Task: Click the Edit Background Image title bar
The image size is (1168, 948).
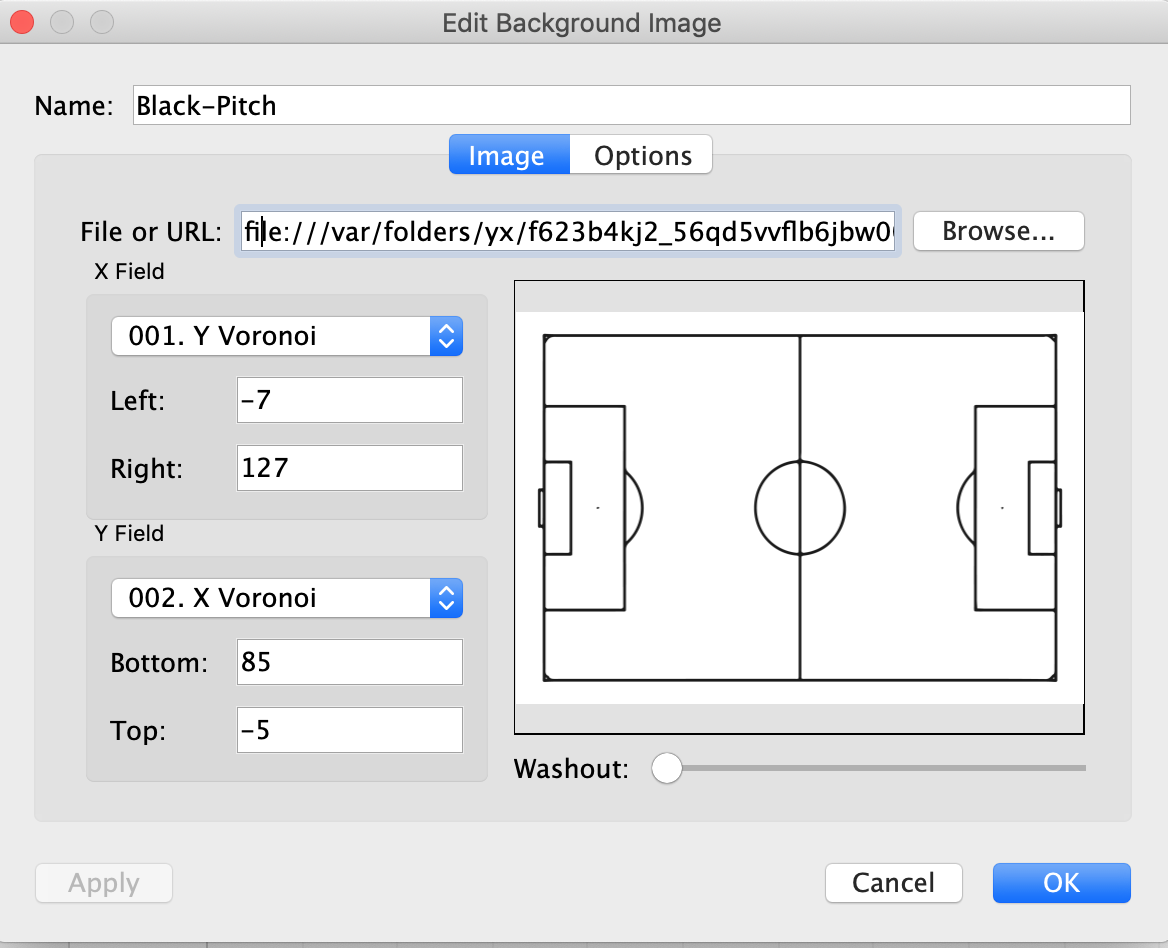Action: coord(582,22)
